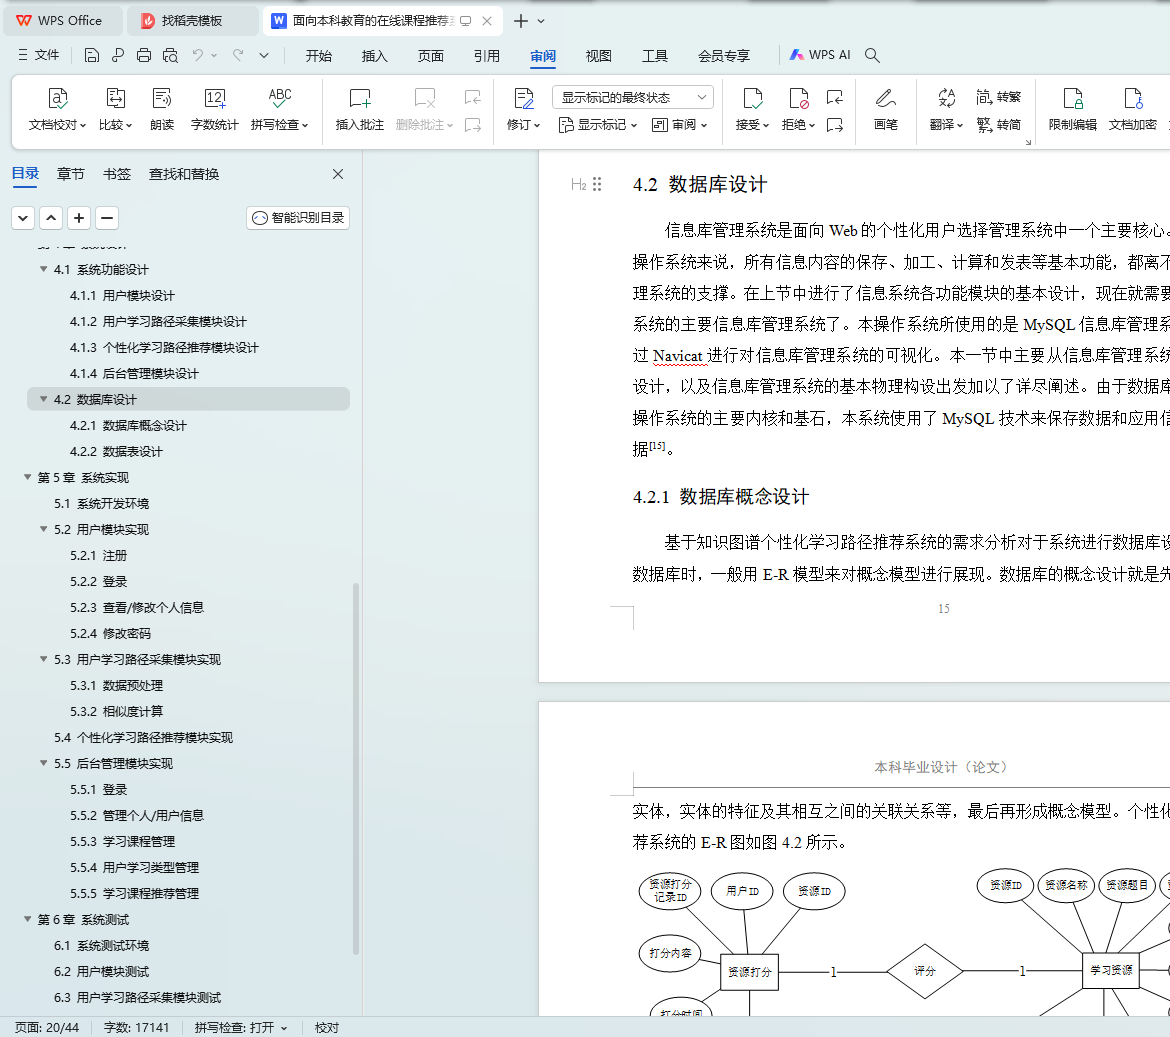
Task: Expand the 显示标记 dropdown
Action: [598, 125]
